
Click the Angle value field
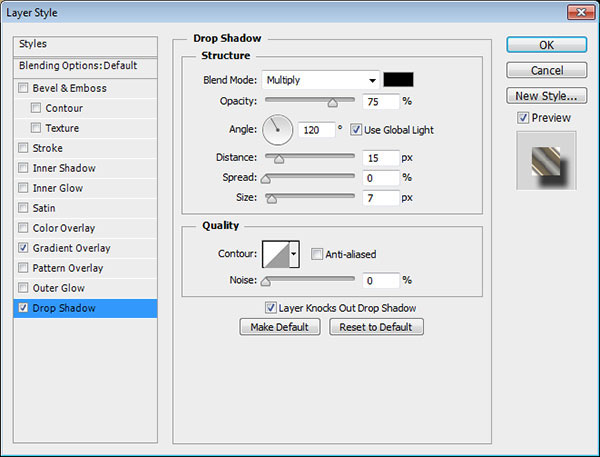316,130
